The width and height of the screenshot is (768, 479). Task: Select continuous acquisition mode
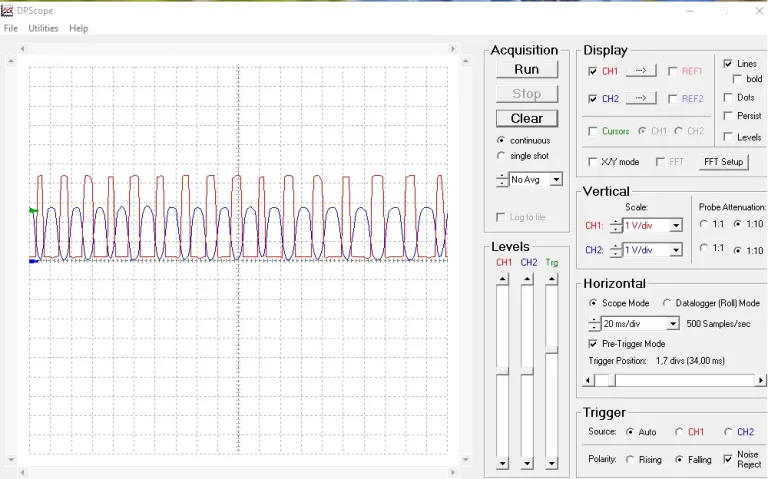tap(501, 141)
